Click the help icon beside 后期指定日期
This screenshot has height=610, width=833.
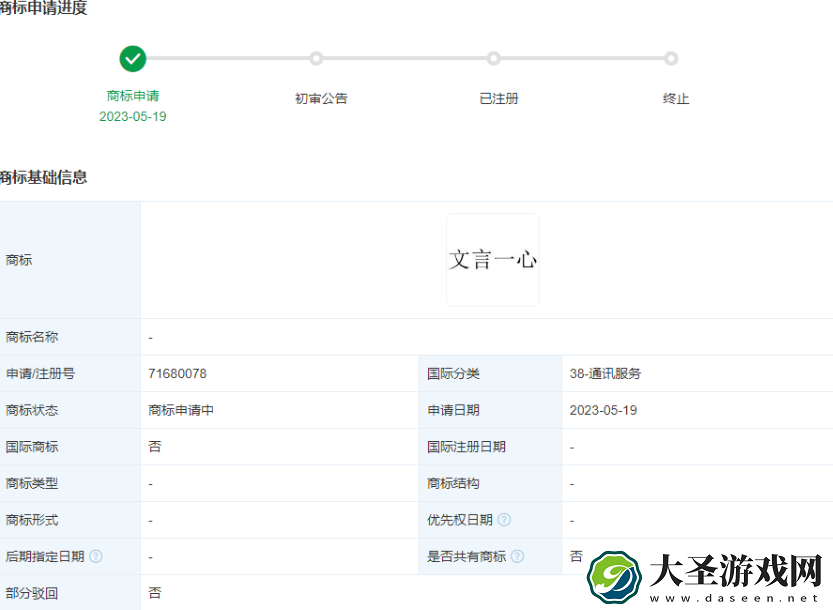(96, 556)
